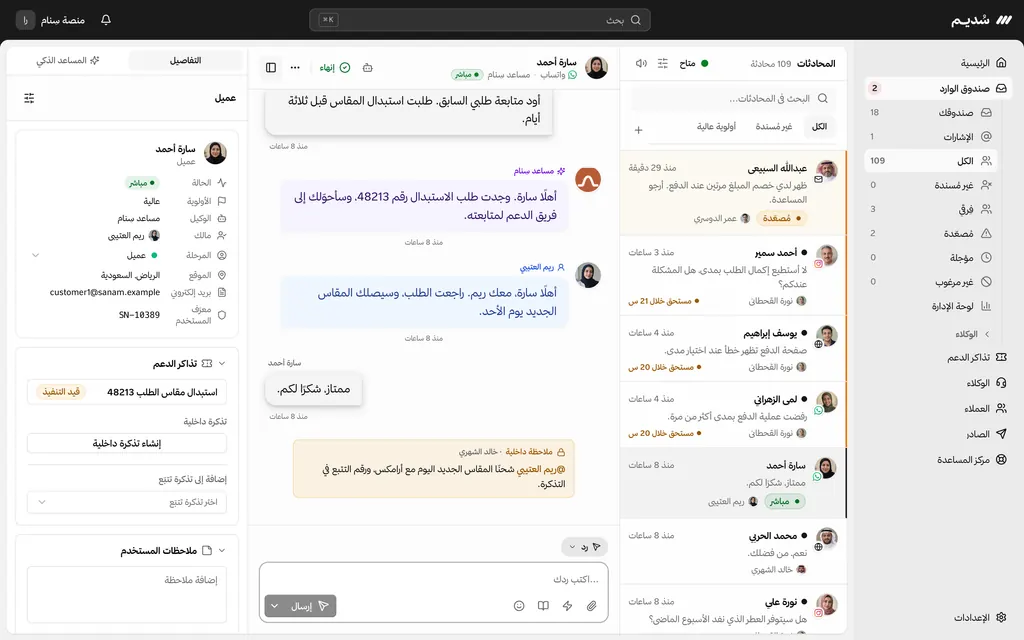Click the @ريم العتيبي mention in internal note

click(541, 469)
